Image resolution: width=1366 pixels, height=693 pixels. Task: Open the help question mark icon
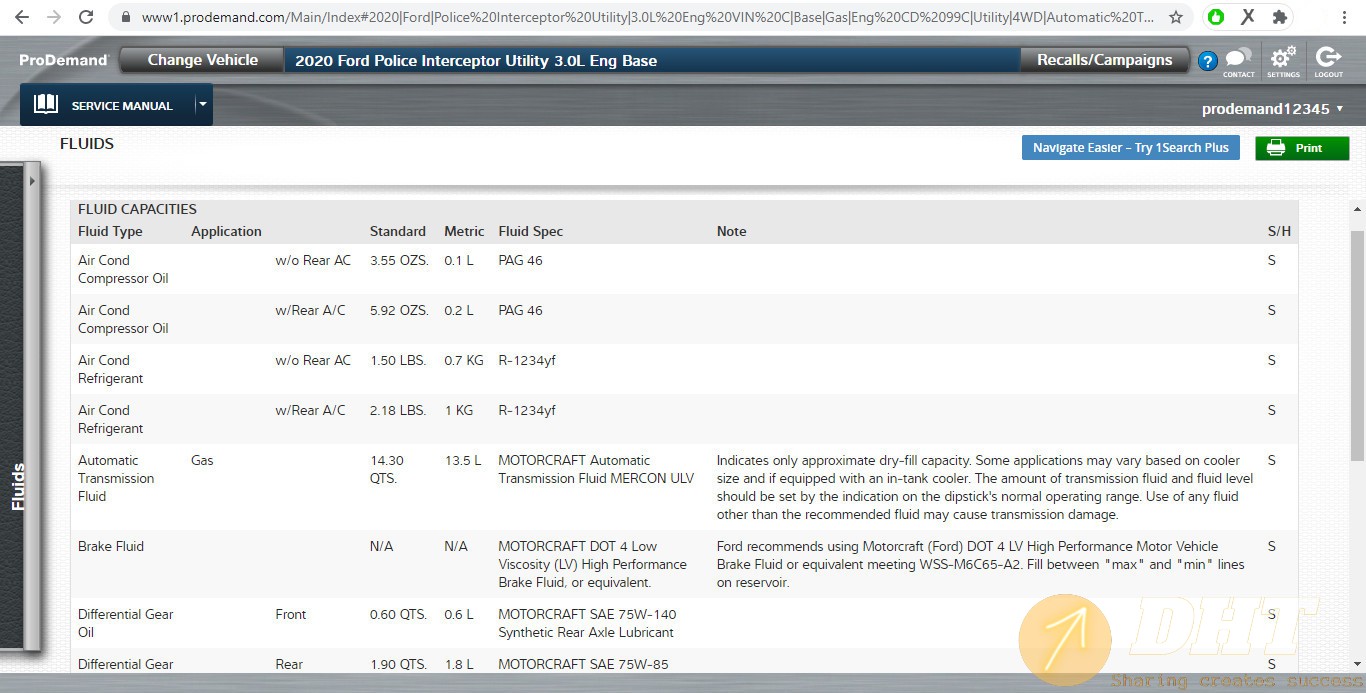[1207, 61]
